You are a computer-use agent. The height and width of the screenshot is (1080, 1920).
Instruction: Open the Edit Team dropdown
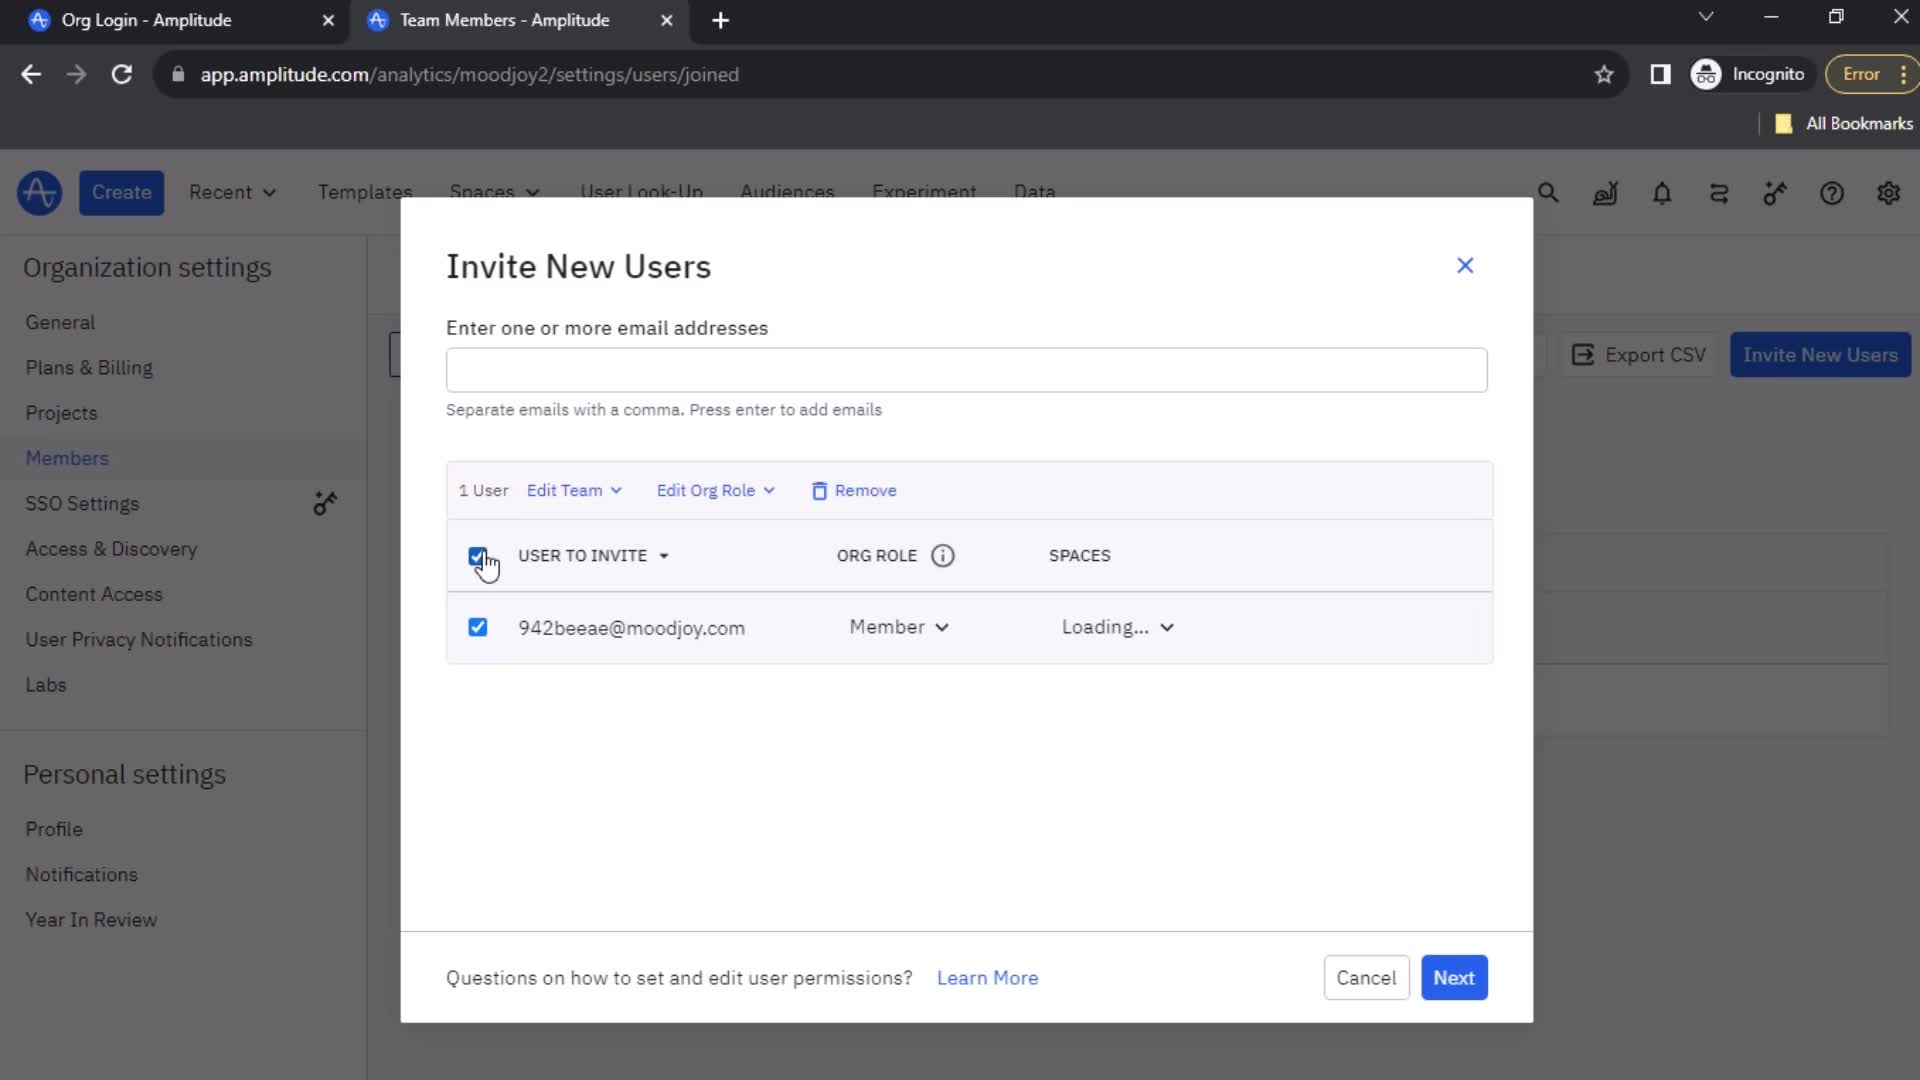(574, 490)
